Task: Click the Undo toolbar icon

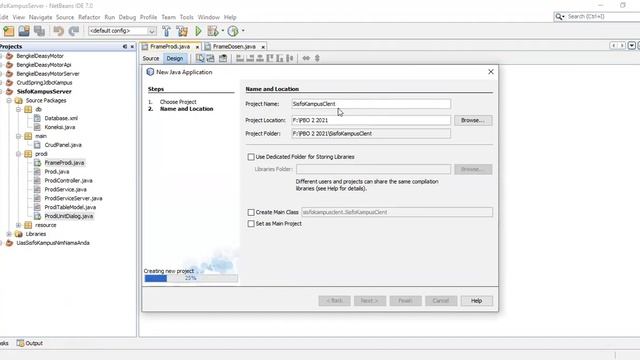Action: [58, 31]
